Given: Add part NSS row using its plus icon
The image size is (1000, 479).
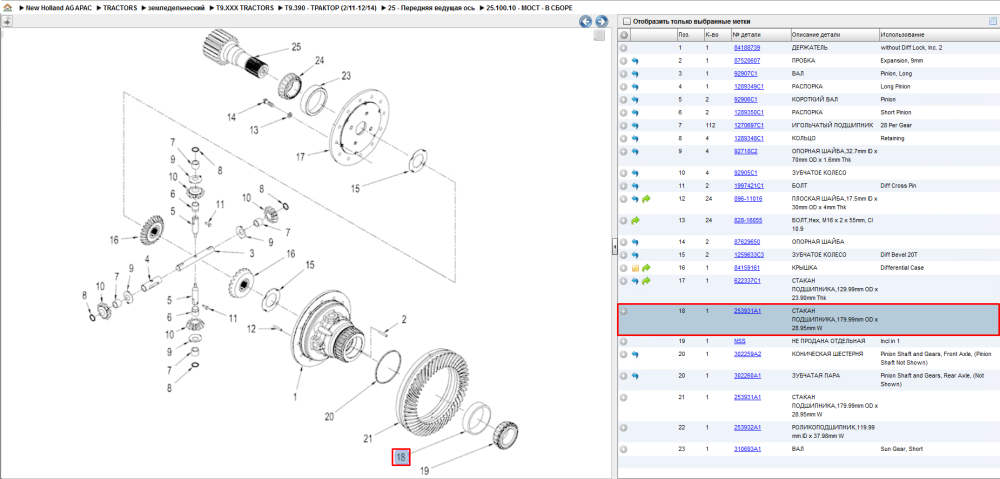Looking at the screenshot, I should click(624, 342).
